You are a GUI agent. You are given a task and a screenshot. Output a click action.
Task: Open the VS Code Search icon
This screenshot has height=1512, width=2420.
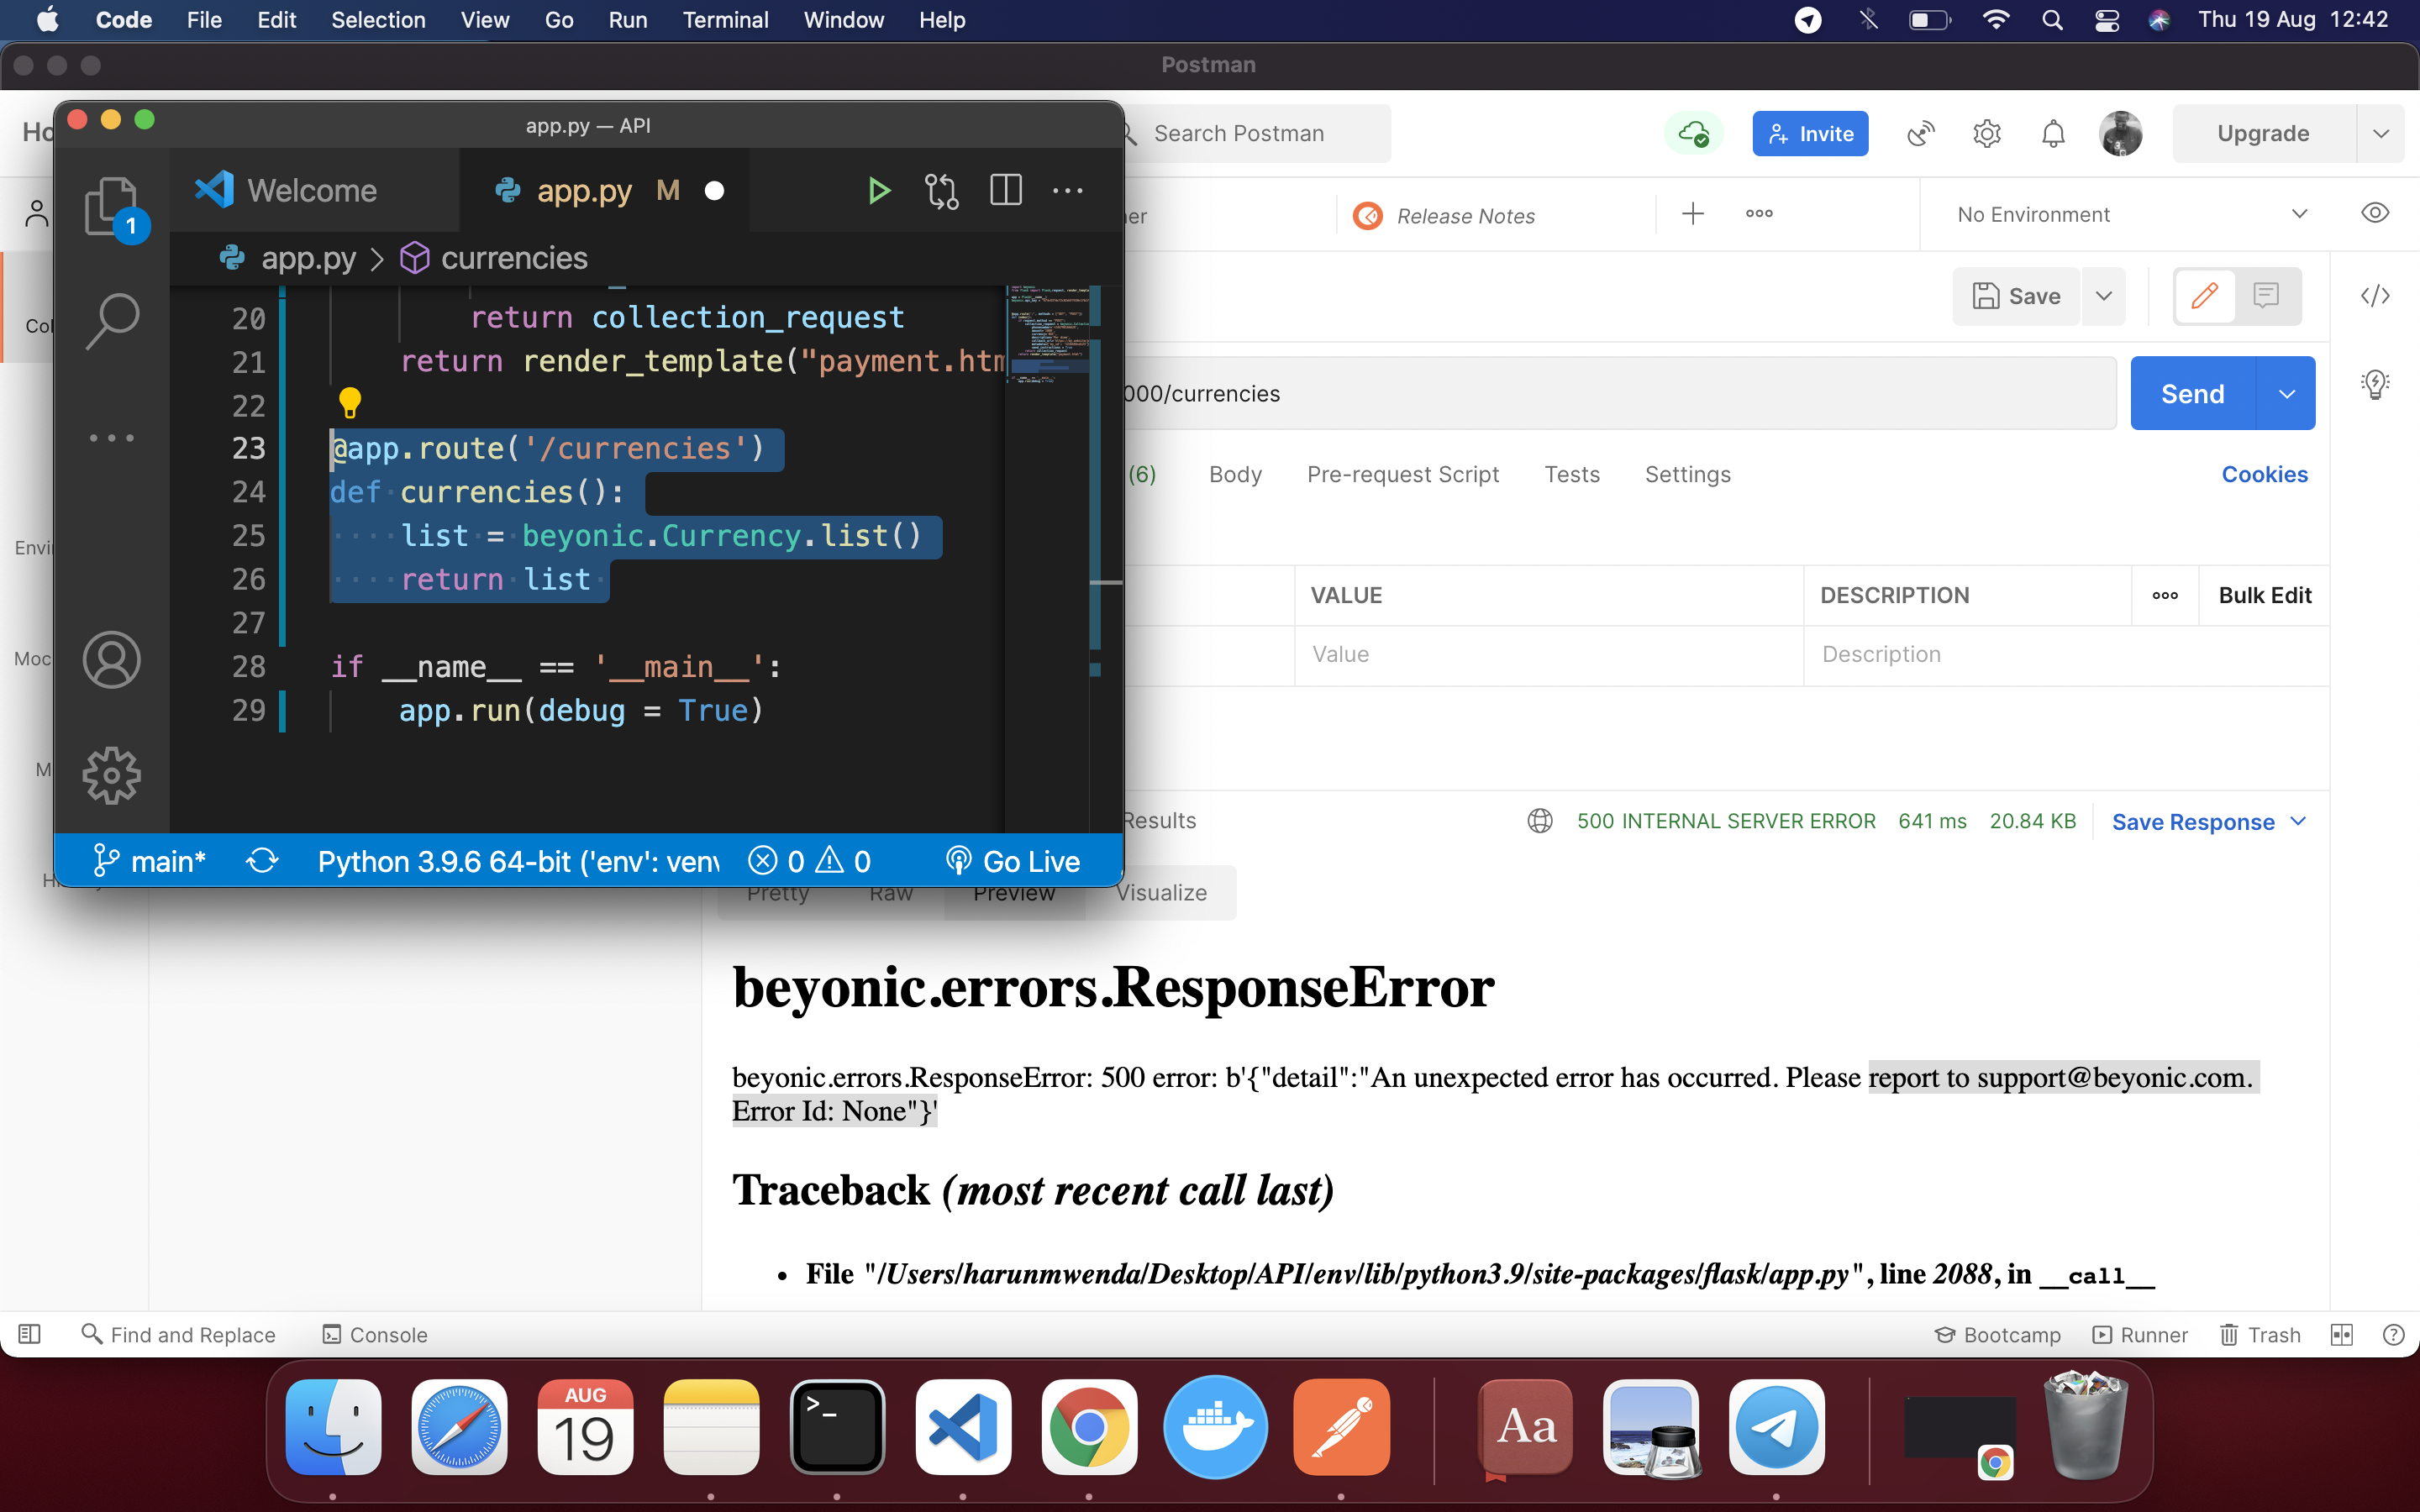(x=112, y=320)
